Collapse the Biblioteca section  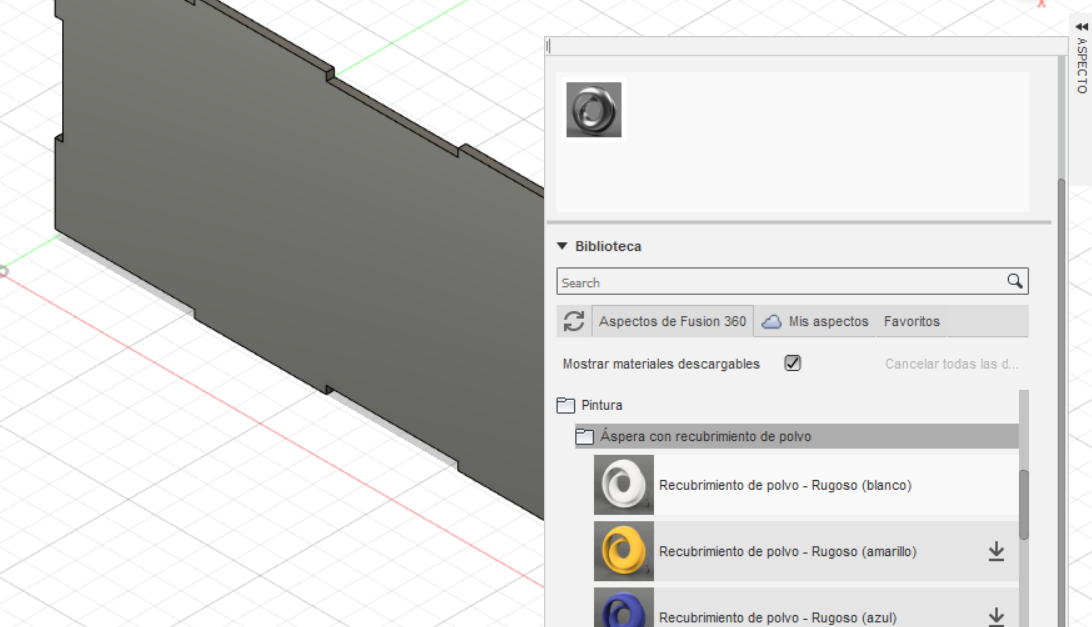coord(563,246)
